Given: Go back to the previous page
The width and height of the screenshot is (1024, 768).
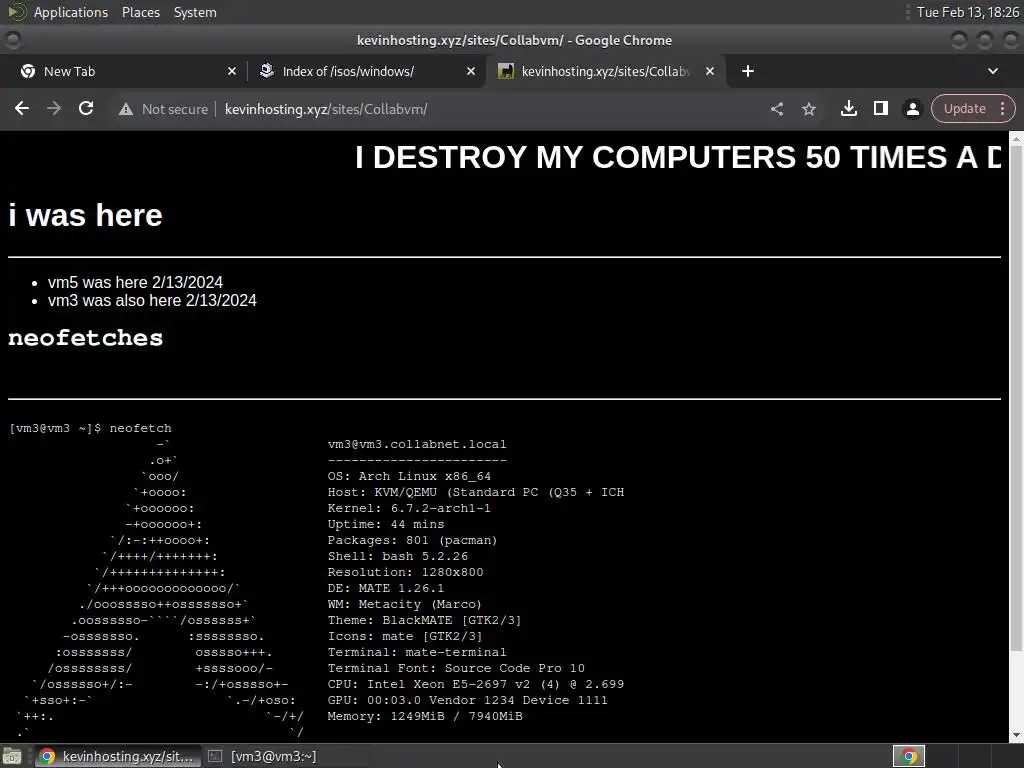Looking at the screenshot, I should click(22, 109).
